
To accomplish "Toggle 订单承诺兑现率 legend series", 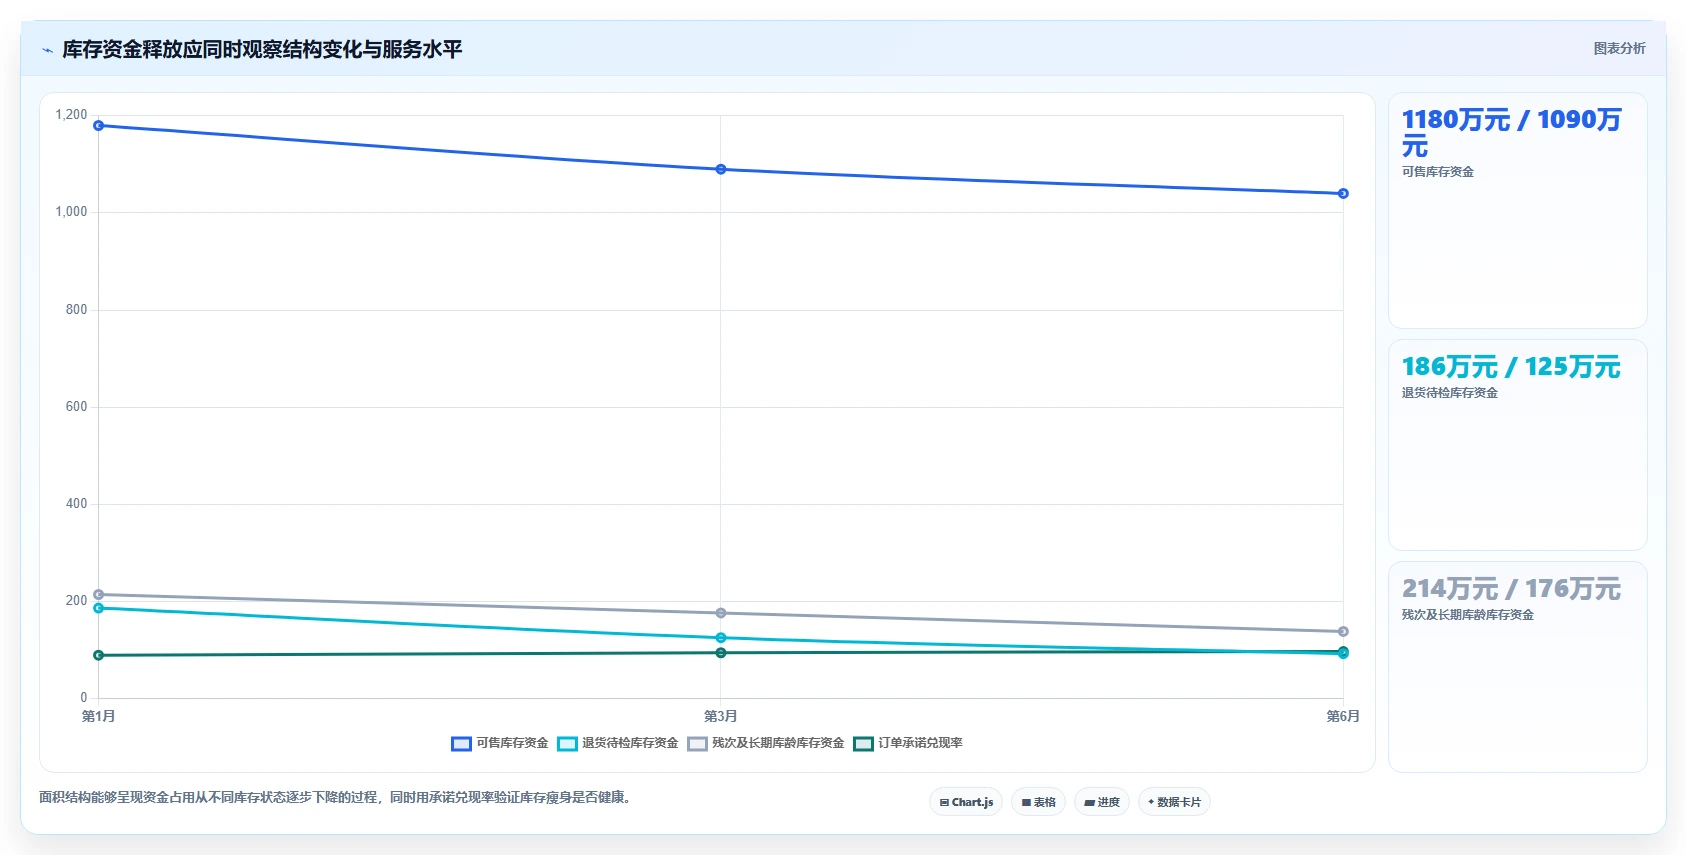I will (908, 743).
